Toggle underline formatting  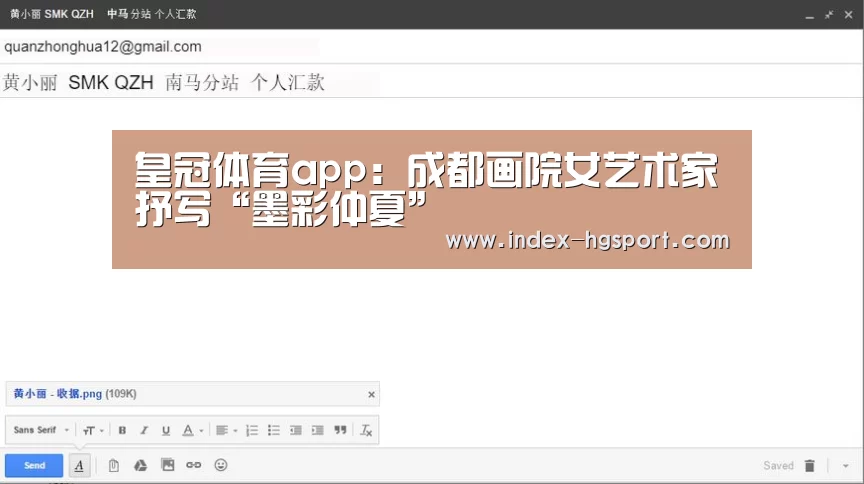[166, 431]
